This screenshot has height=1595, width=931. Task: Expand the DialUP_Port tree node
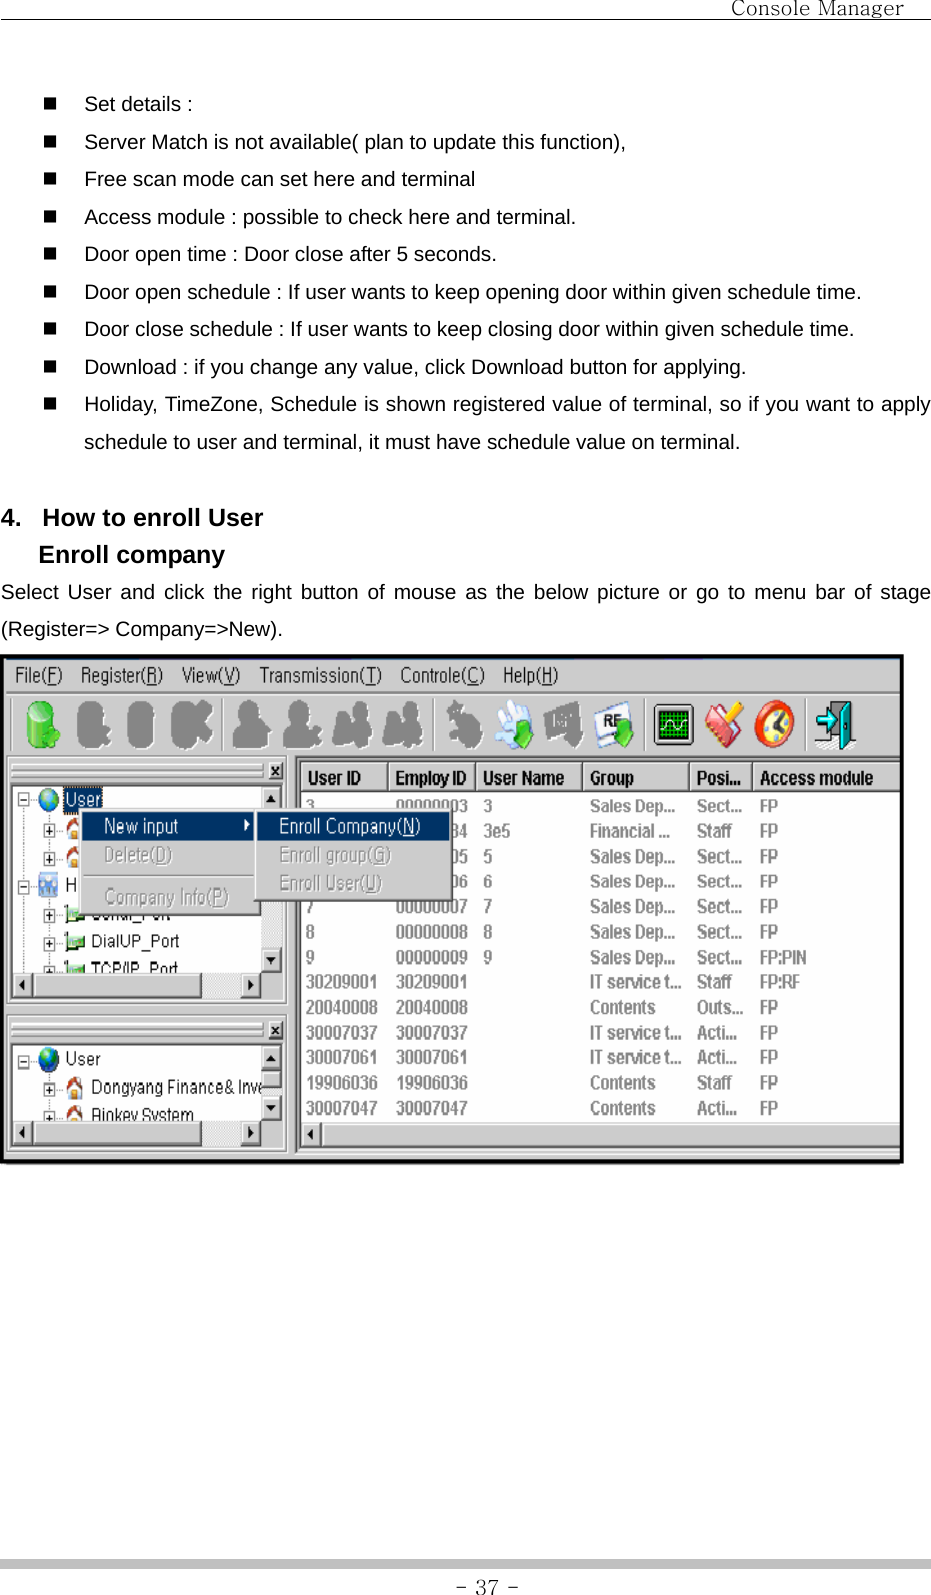coord(49,942)
